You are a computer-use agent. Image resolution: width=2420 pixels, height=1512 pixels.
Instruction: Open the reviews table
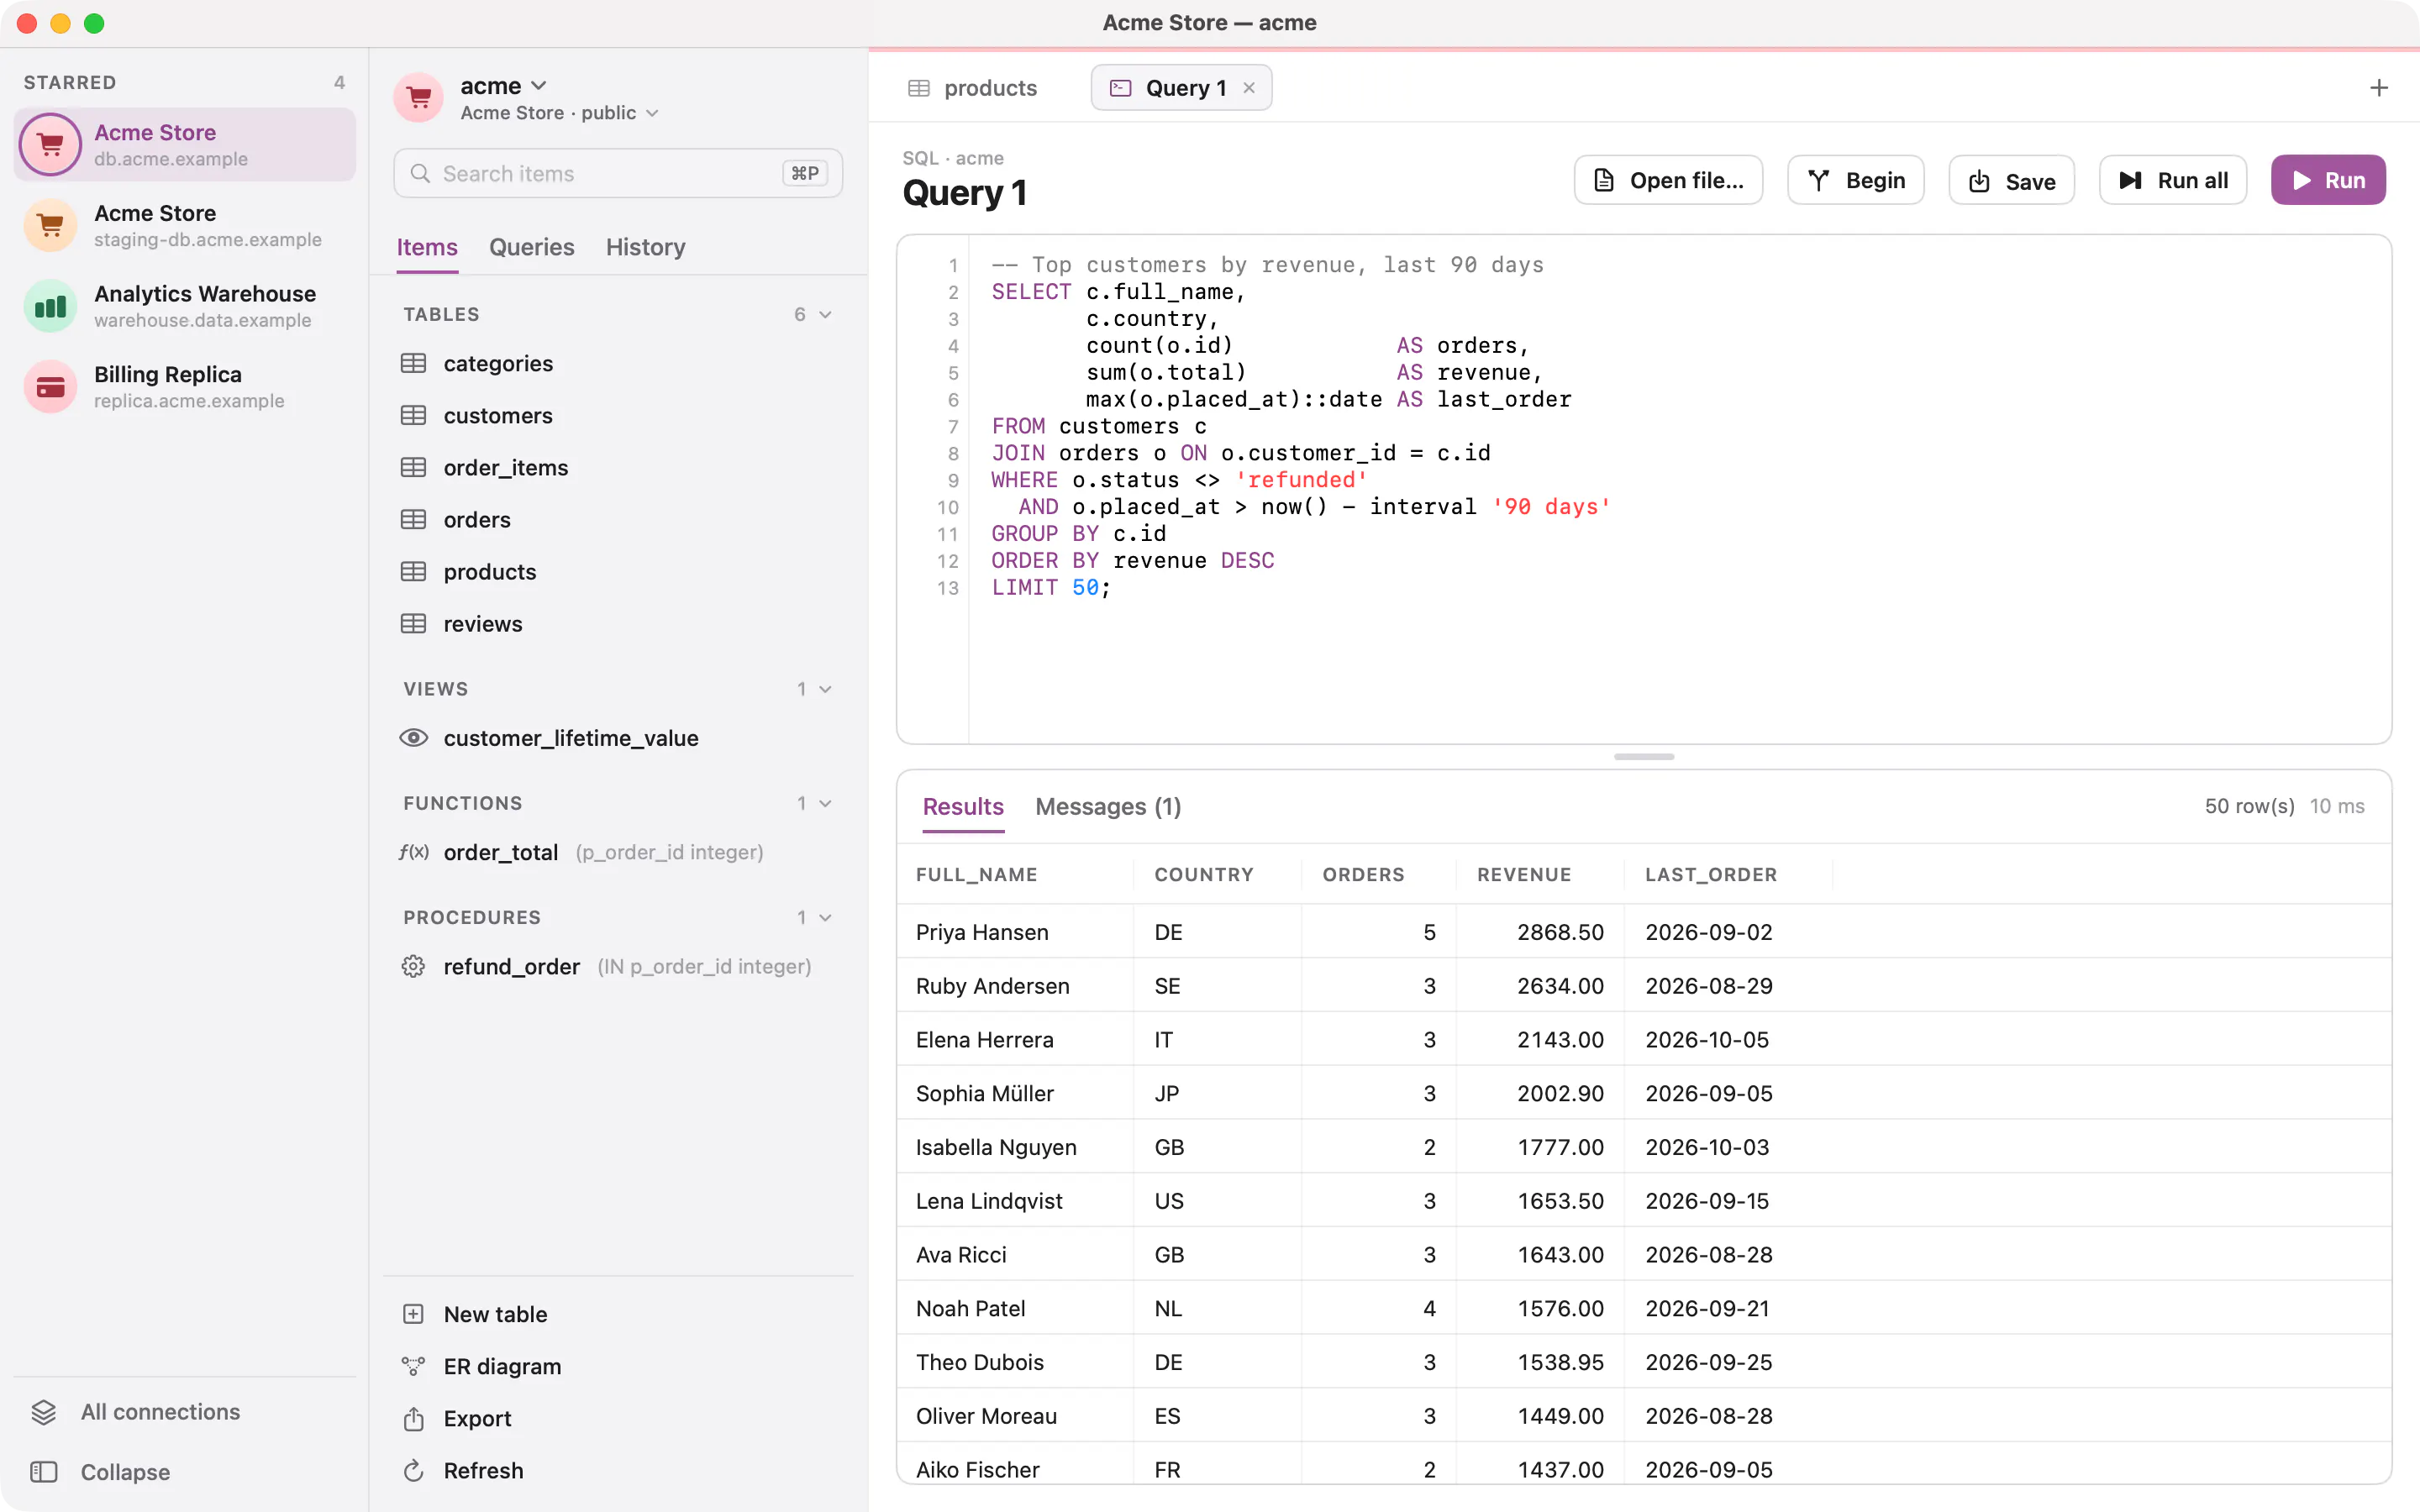click(618, 623)
